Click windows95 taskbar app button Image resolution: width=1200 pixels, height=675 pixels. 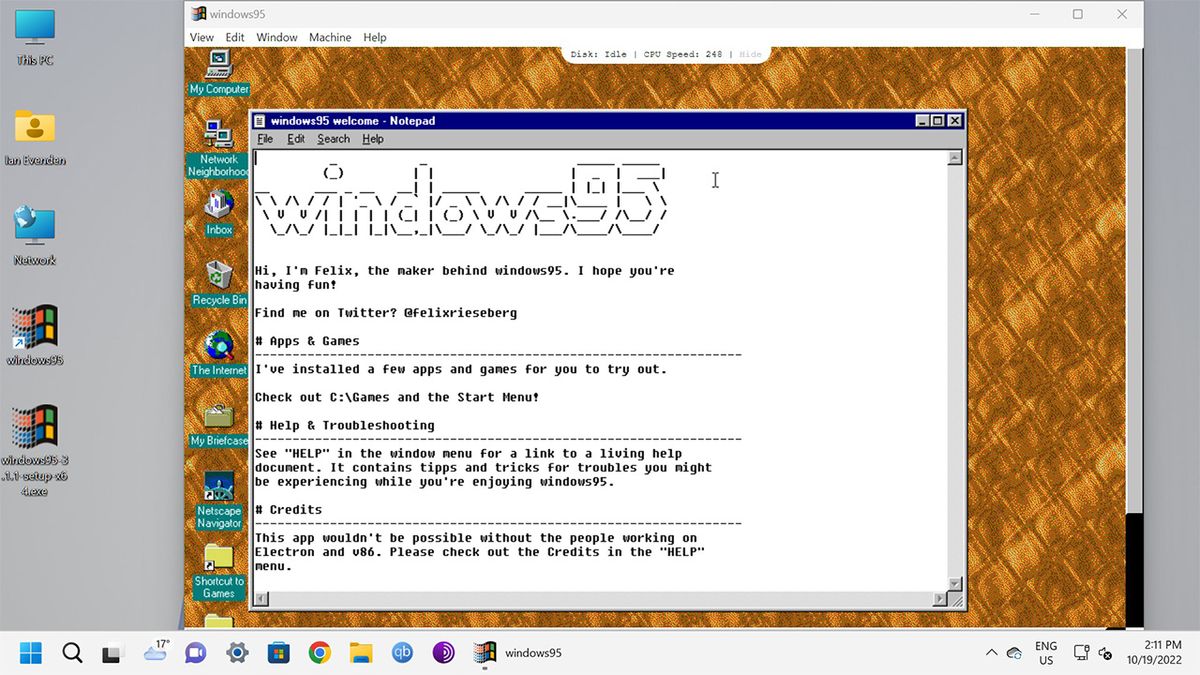[518, 653]
